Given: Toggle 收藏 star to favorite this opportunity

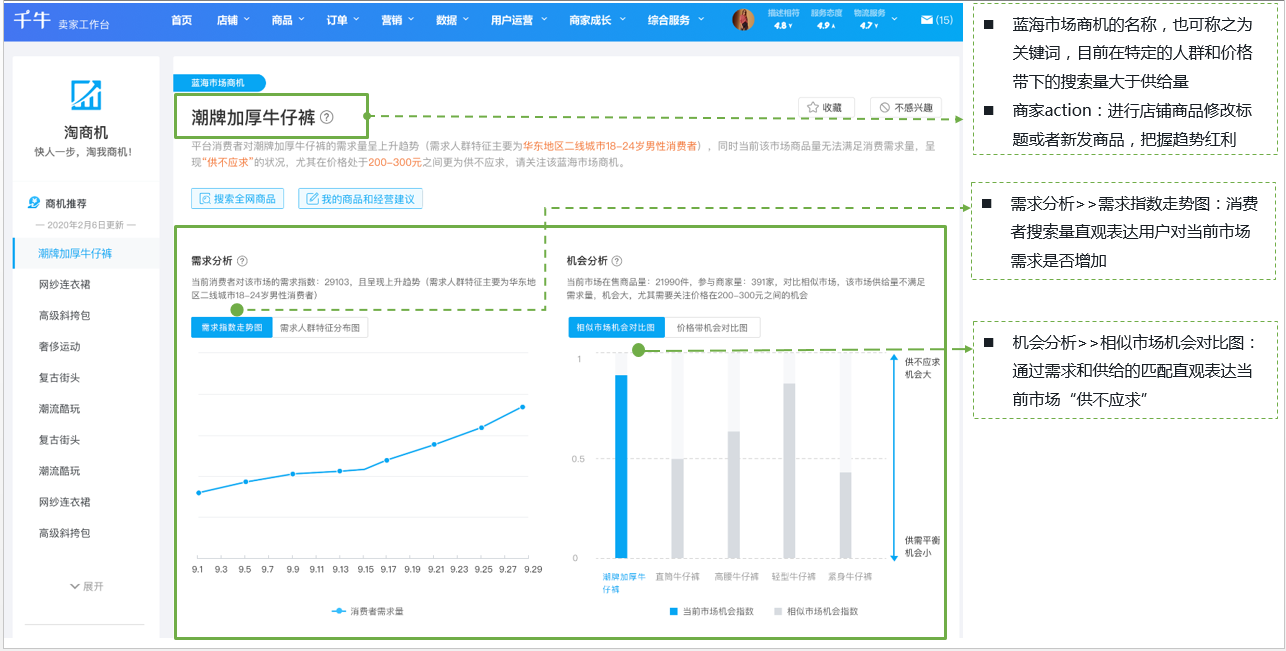Looking at the screenshot, I should coord(825,107).
